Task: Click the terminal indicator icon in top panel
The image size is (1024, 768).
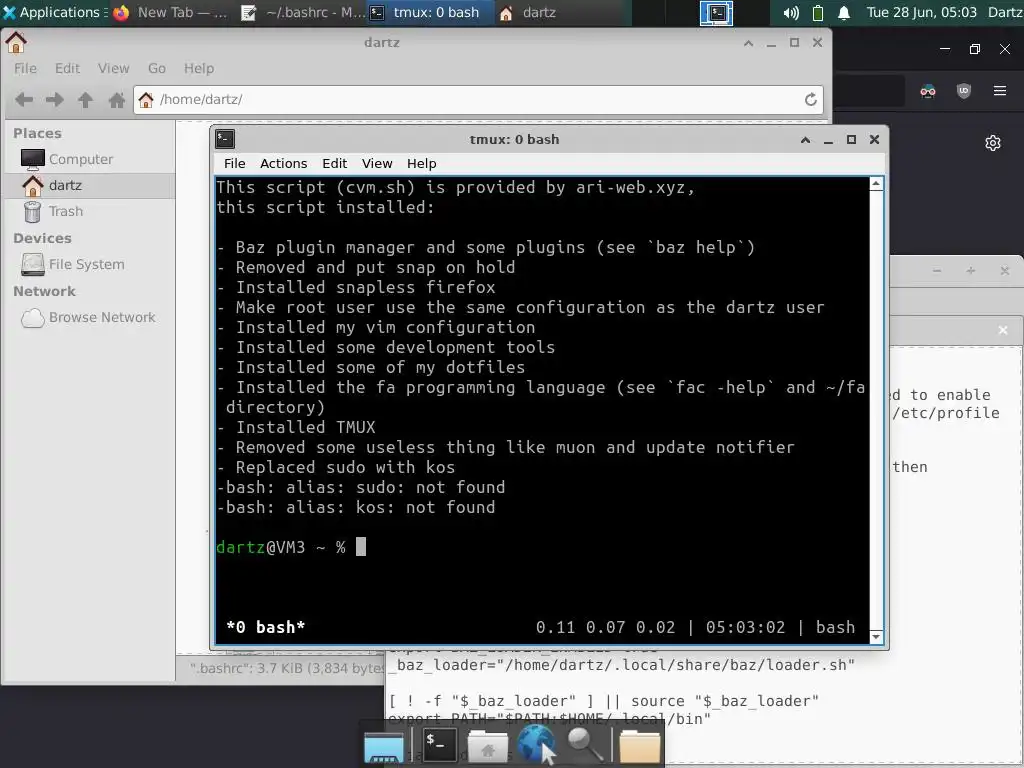Action: point(716,13)
